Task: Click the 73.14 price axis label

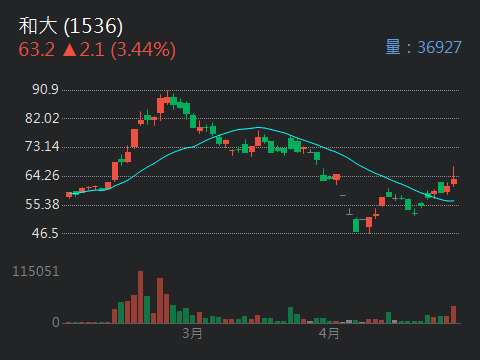Action: 42,146
